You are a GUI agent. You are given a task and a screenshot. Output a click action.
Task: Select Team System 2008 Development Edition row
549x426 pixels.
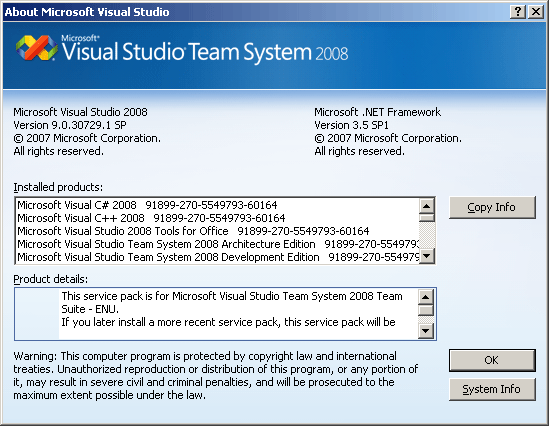pos(218,257)
